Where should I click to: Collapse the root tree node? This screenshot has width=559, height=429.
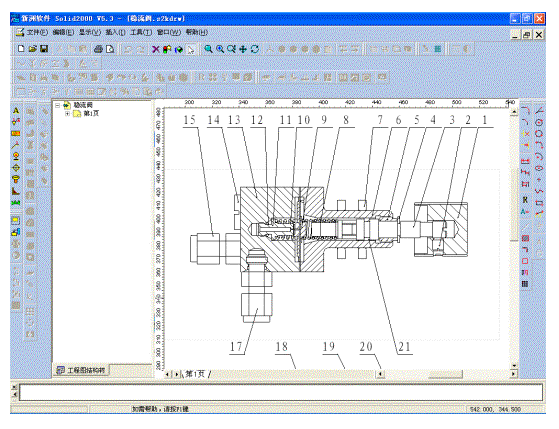click(57, 105)
